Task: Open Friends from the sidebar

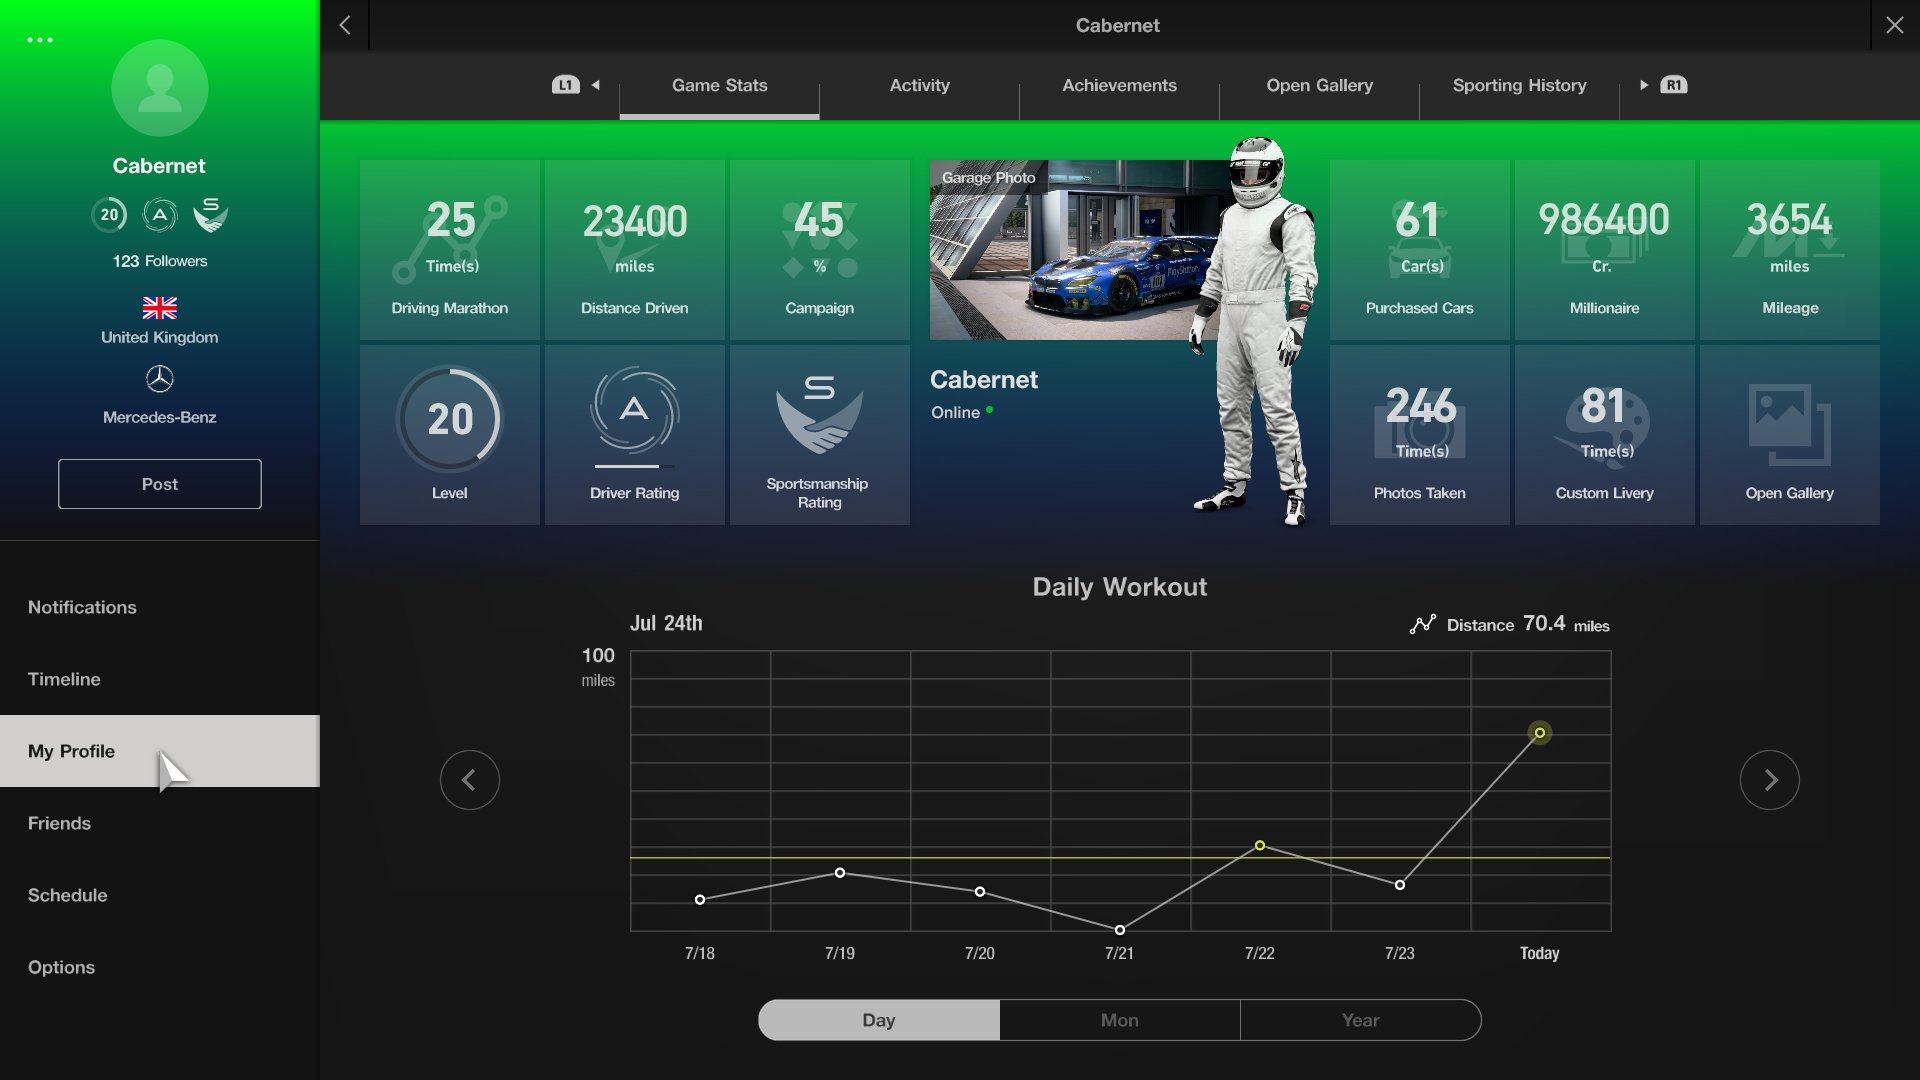Action: point(59,823)
